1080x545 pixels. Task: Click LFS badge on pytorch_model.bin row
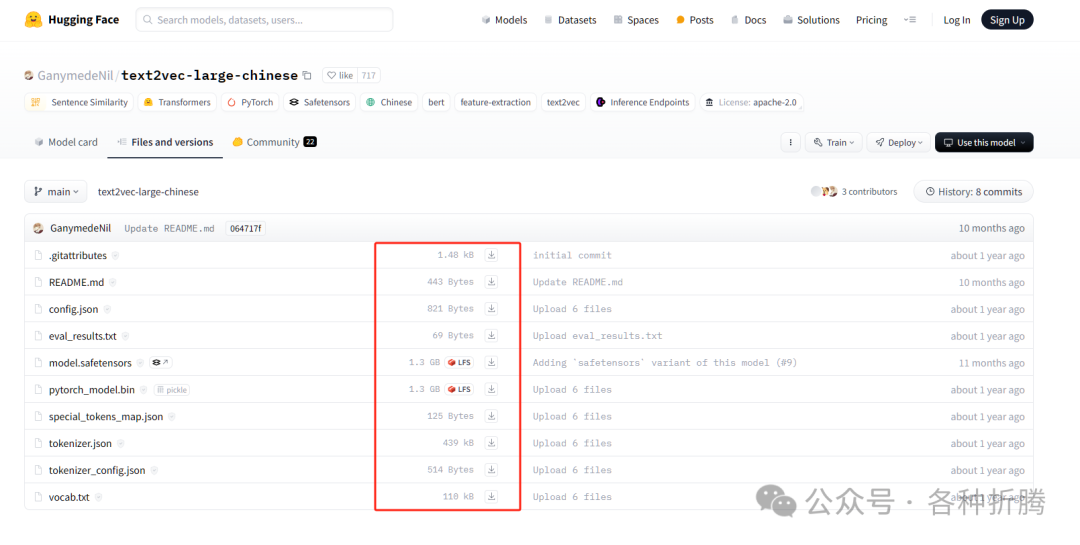[x=459, y=389]
